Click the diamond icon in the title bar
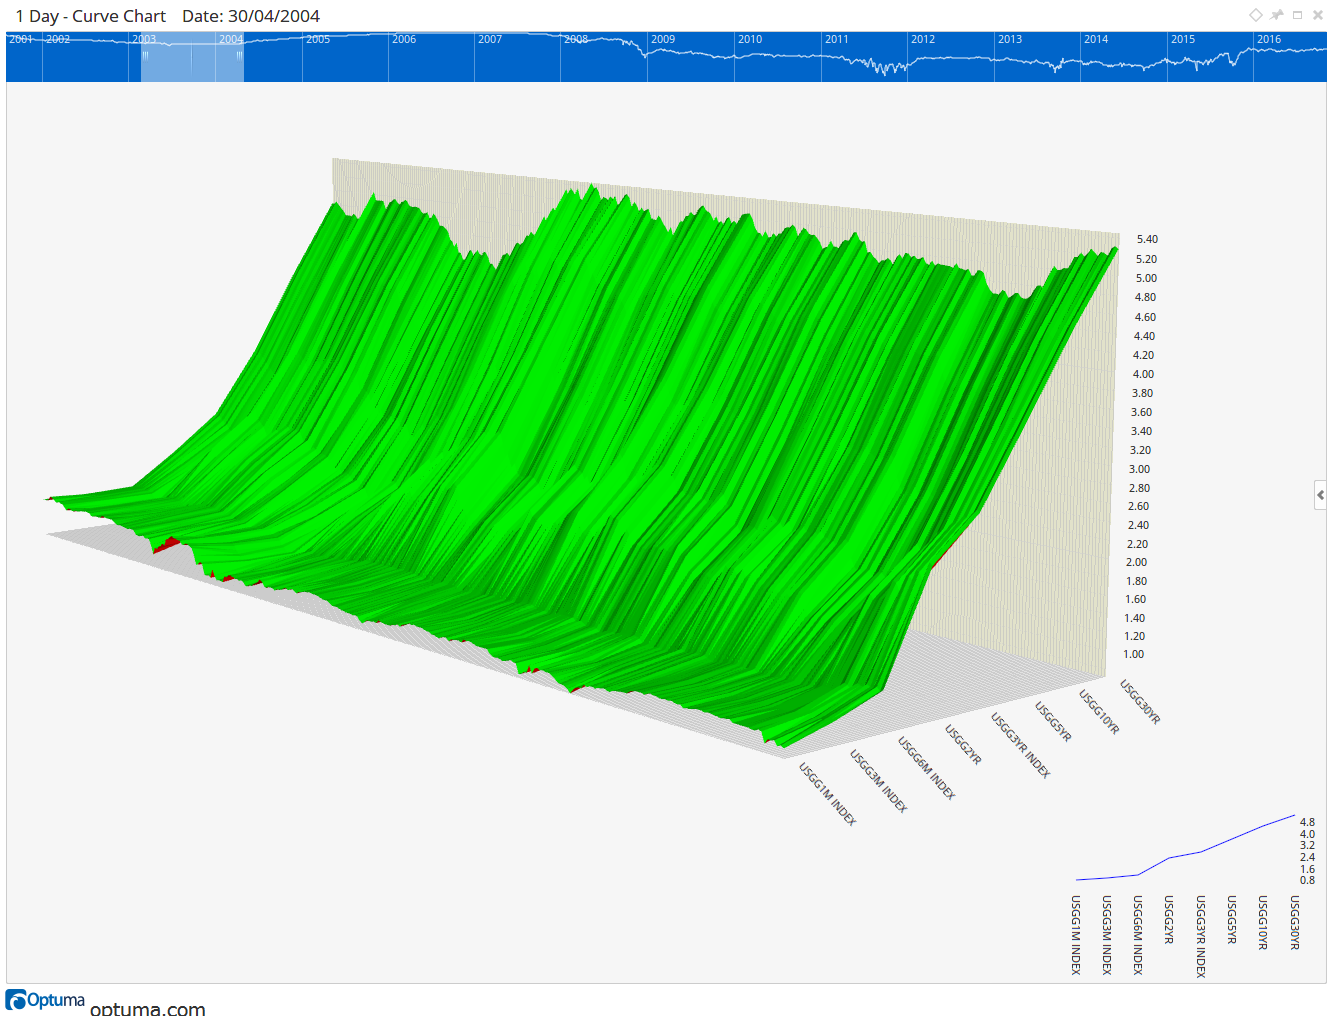The height and width of the screenshot is (1016, 1333). (x=1256, y=15)
